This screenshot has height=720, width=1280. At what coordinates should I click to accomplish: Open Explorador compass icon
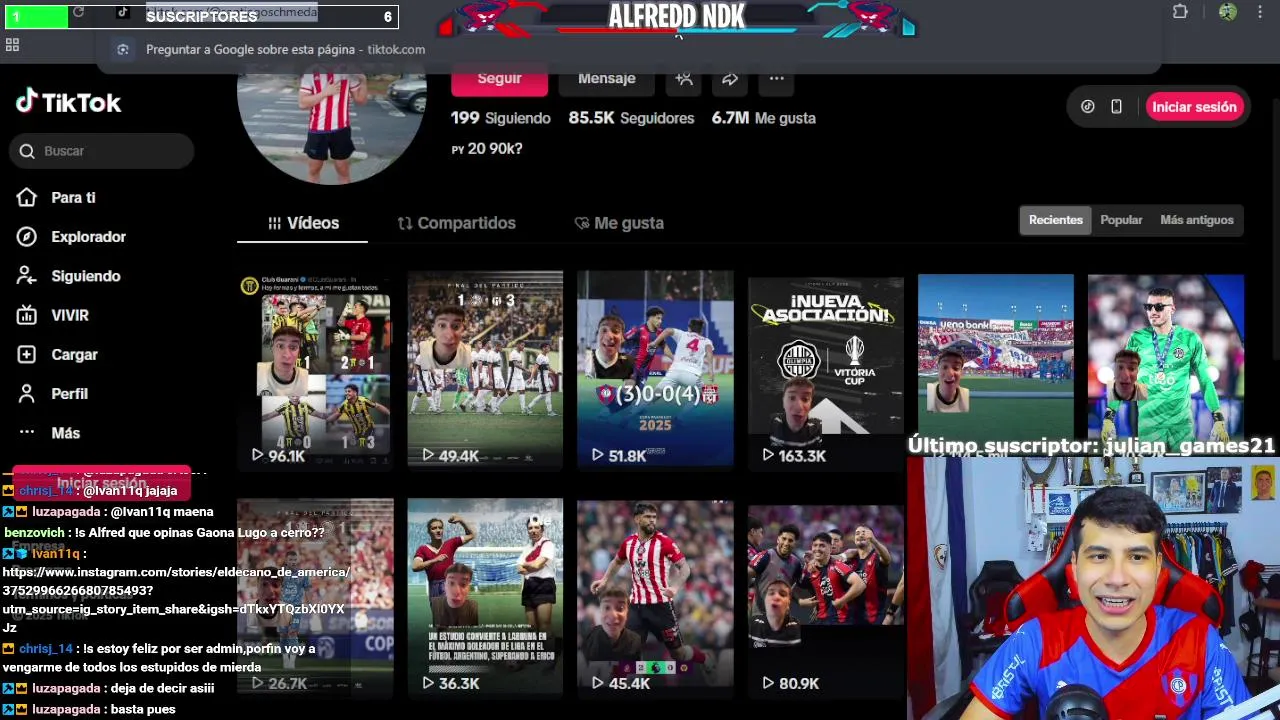click(27, 237)
